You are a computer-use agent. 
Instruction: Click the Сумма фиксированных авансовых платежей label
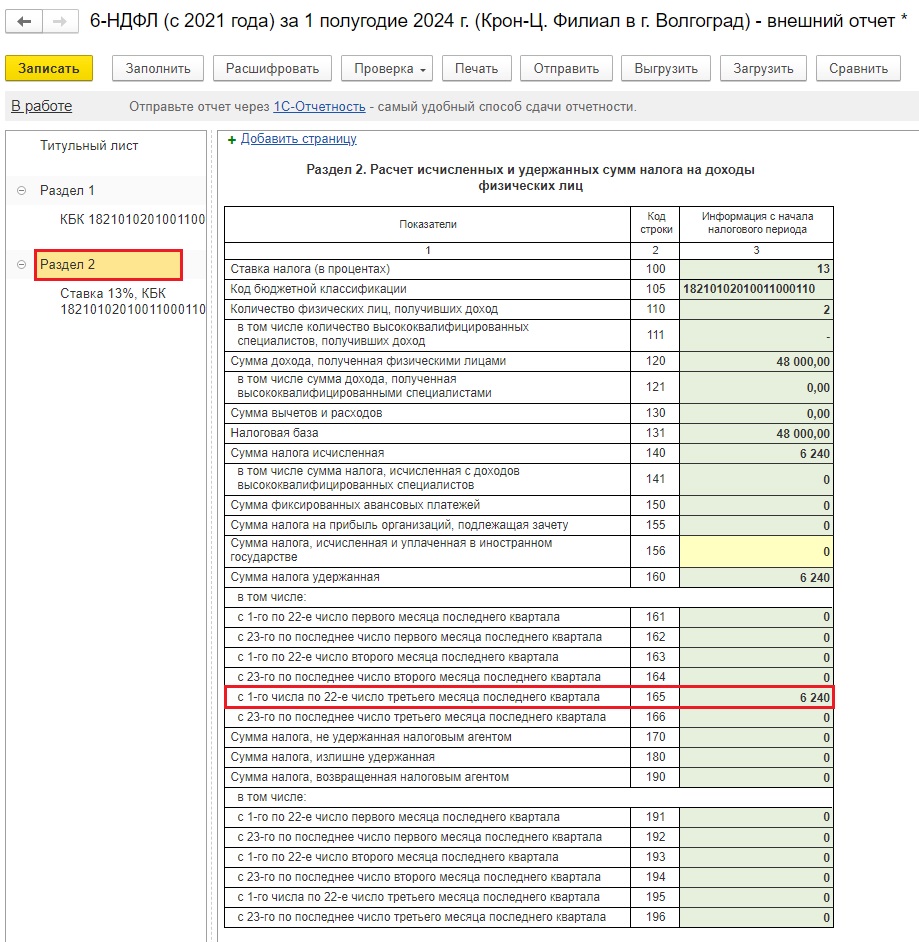click(x=355, y=505)
